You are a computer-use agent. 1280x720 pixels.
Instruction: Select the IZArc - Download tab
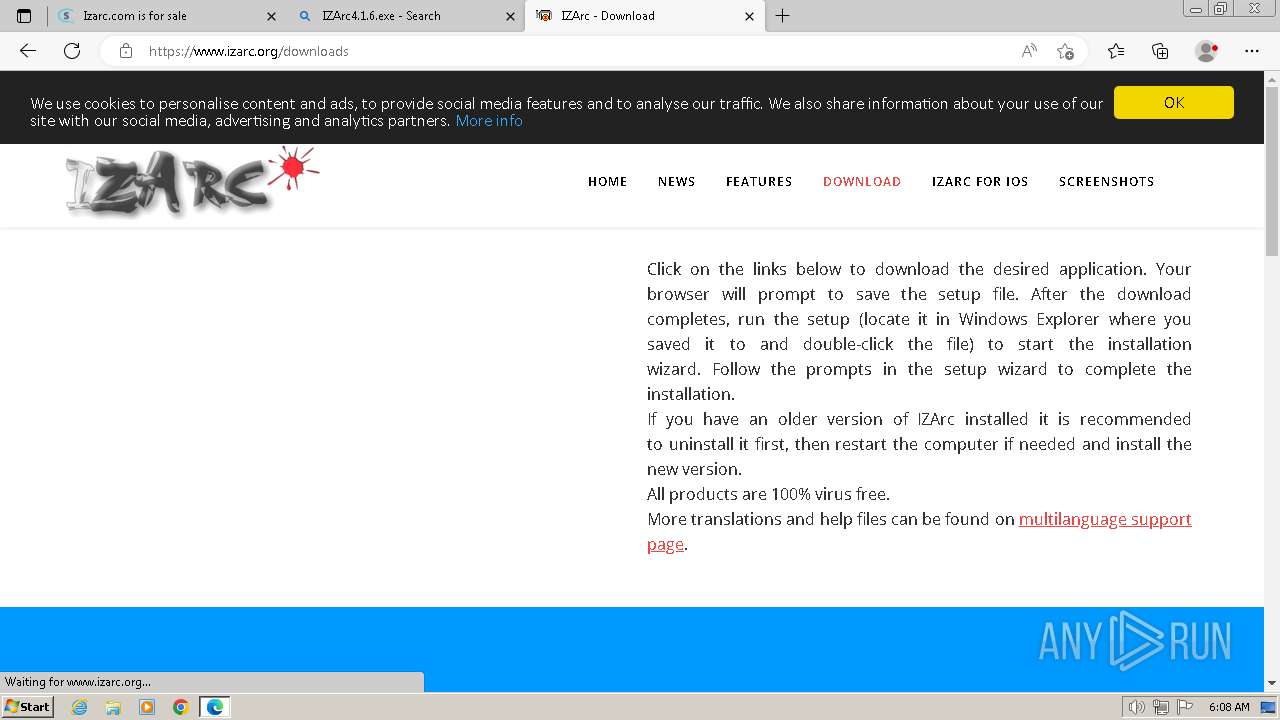tap(644, 16)
